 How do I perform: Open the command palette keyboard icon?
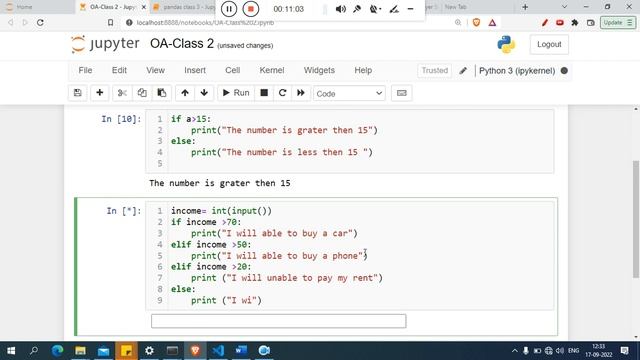click(x=402, y=93)
